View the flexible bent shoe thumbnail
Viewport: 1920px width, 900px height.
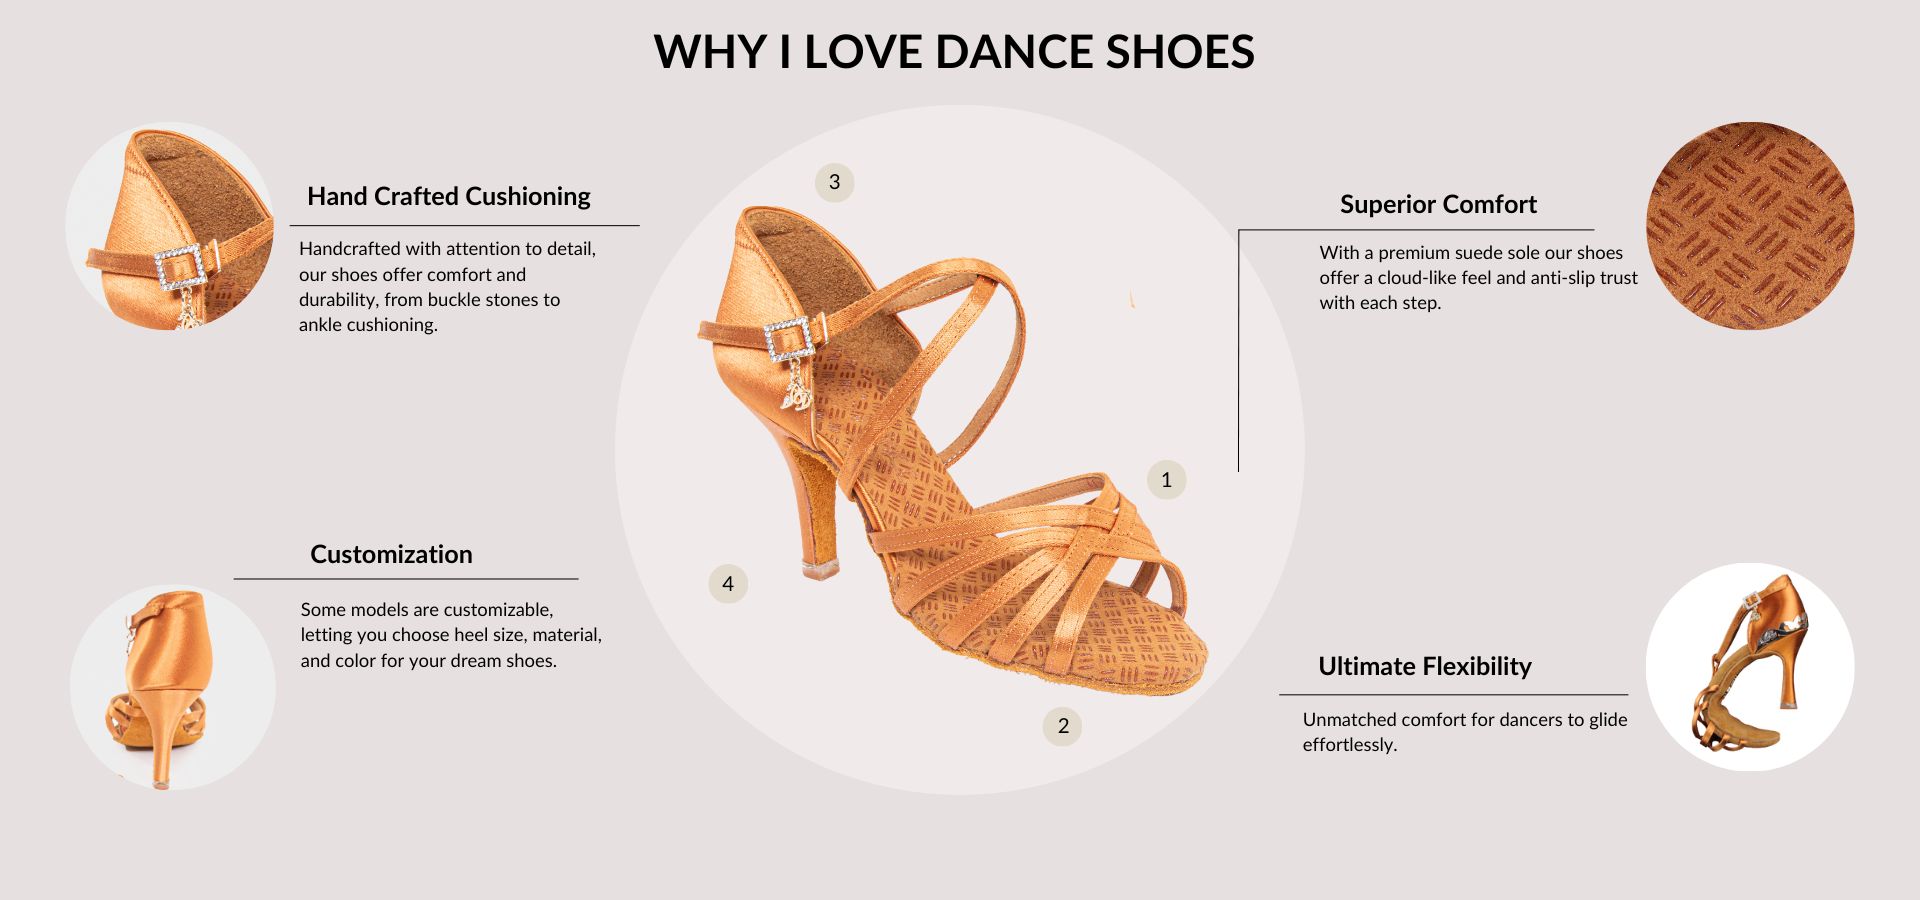coord(1750,667)
